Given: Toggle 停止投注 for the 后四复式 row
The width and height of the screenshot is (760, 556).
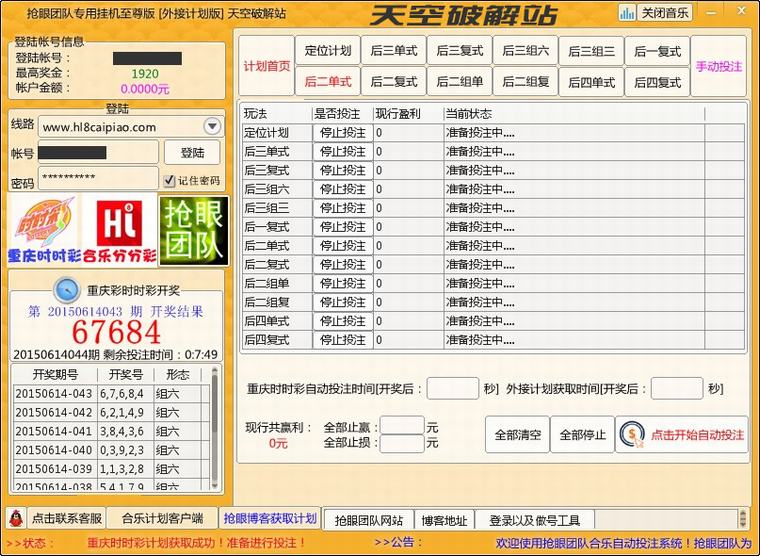Looking at the screenshot, I should (x=342, y=340).
